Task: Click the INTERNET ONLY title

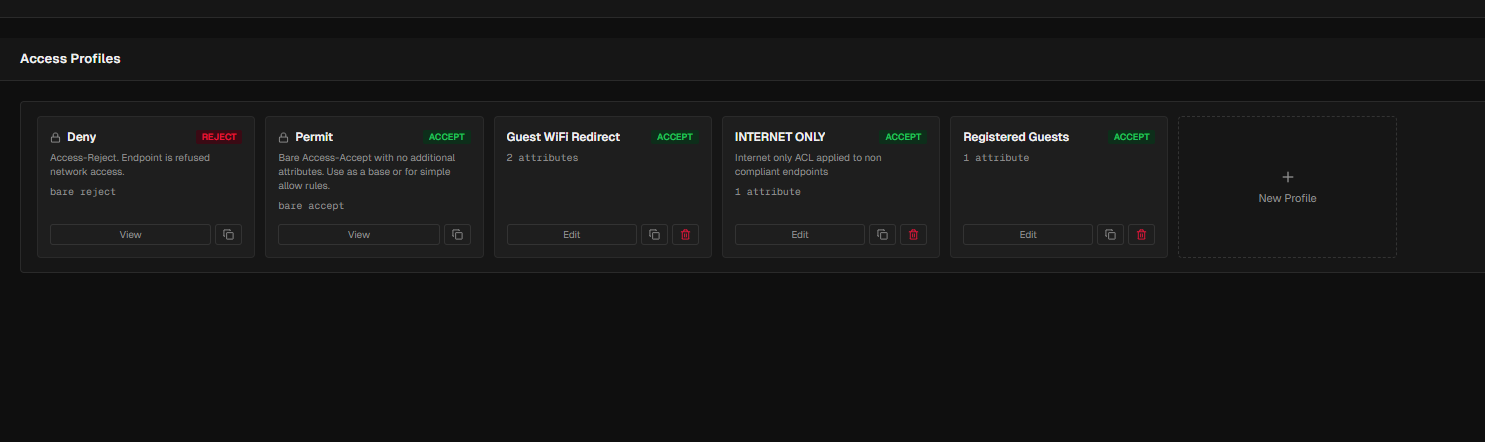Action: [x=780, y=137]
